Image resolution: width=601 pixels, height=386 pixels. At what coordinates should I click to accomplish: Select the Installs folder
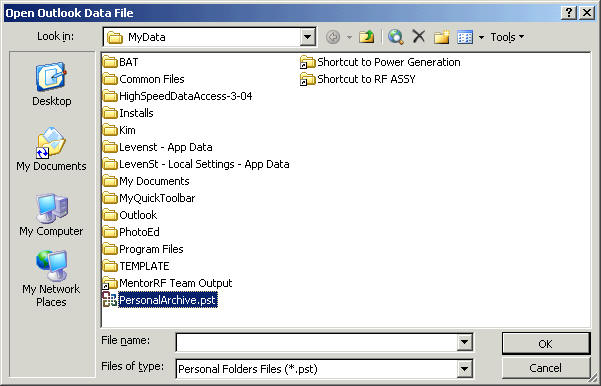tap(129, 113)
